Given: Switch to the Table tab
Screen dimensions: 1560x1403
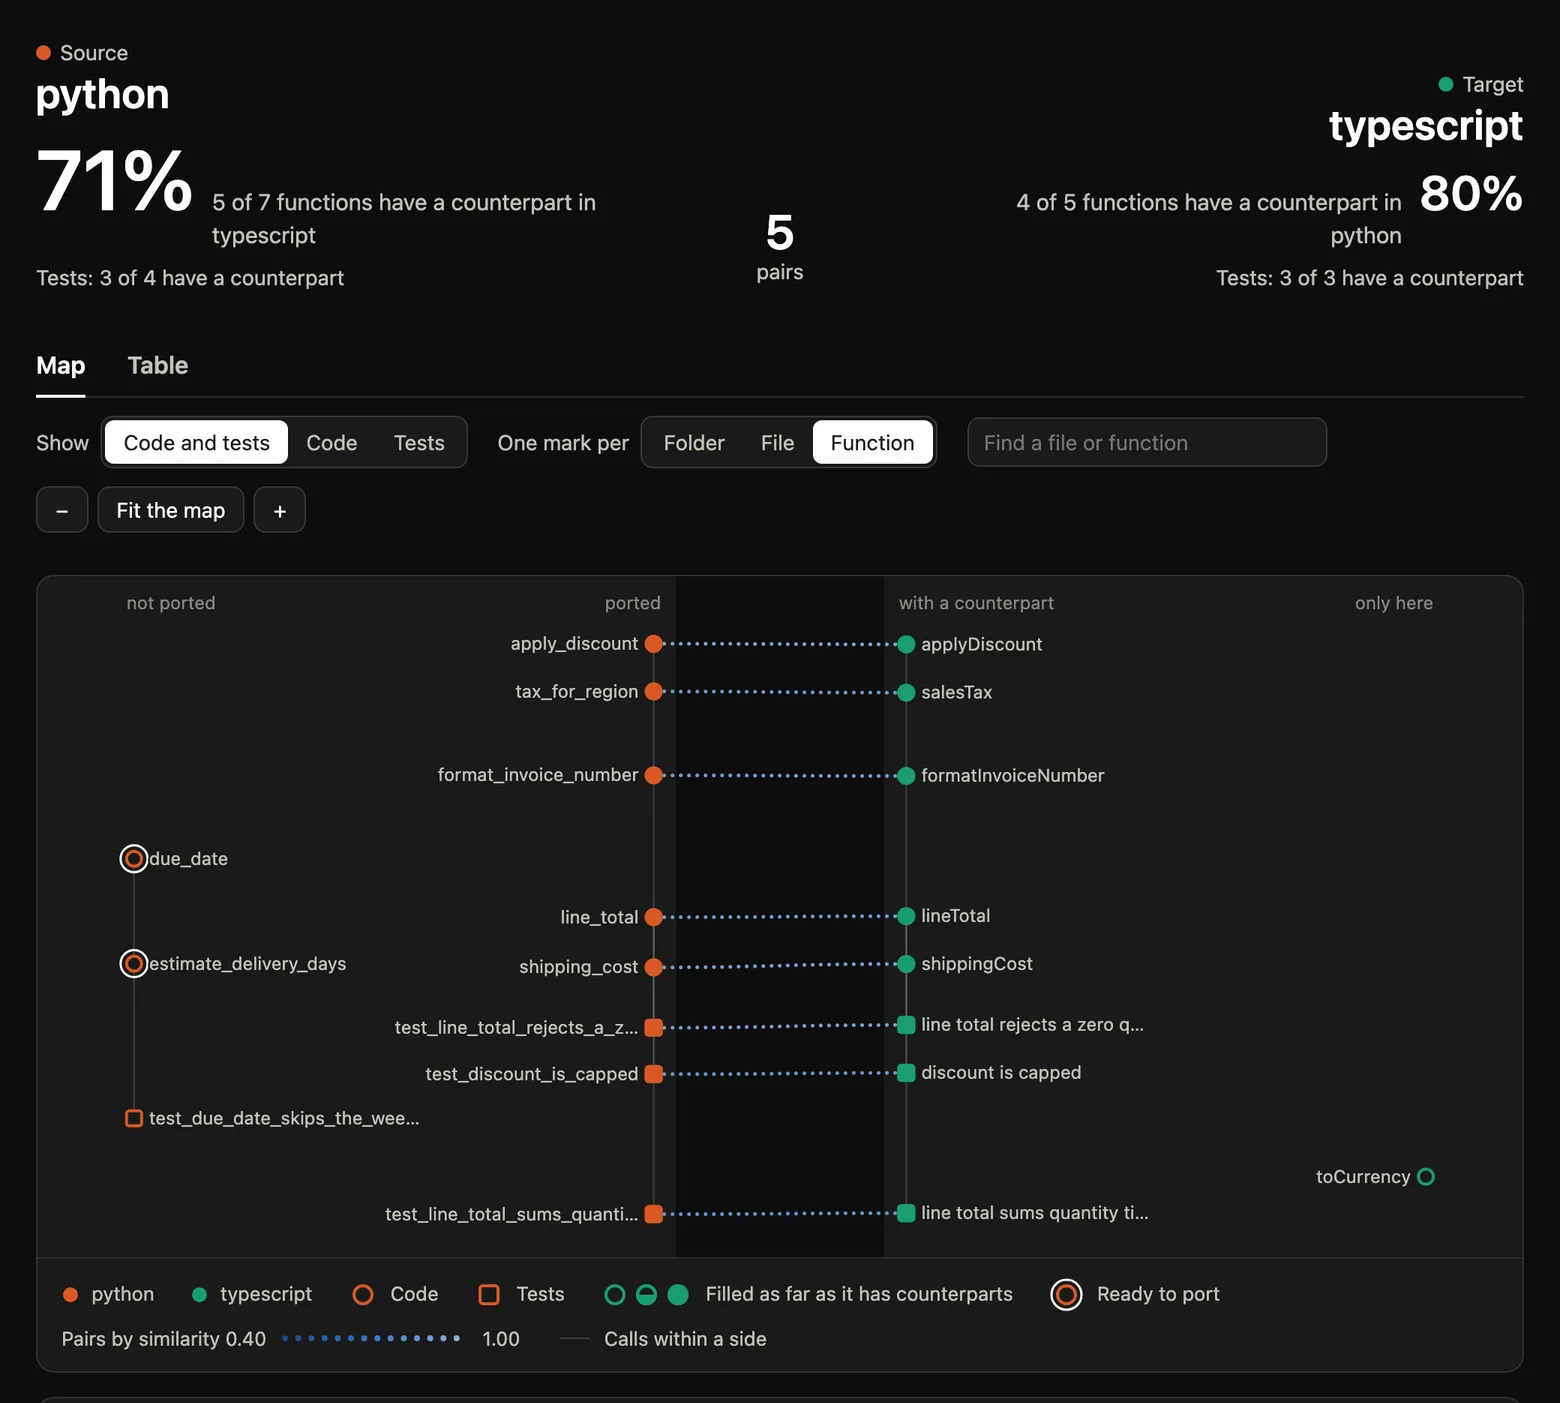Looking at the screenshot, I should [x=158, y=365].
